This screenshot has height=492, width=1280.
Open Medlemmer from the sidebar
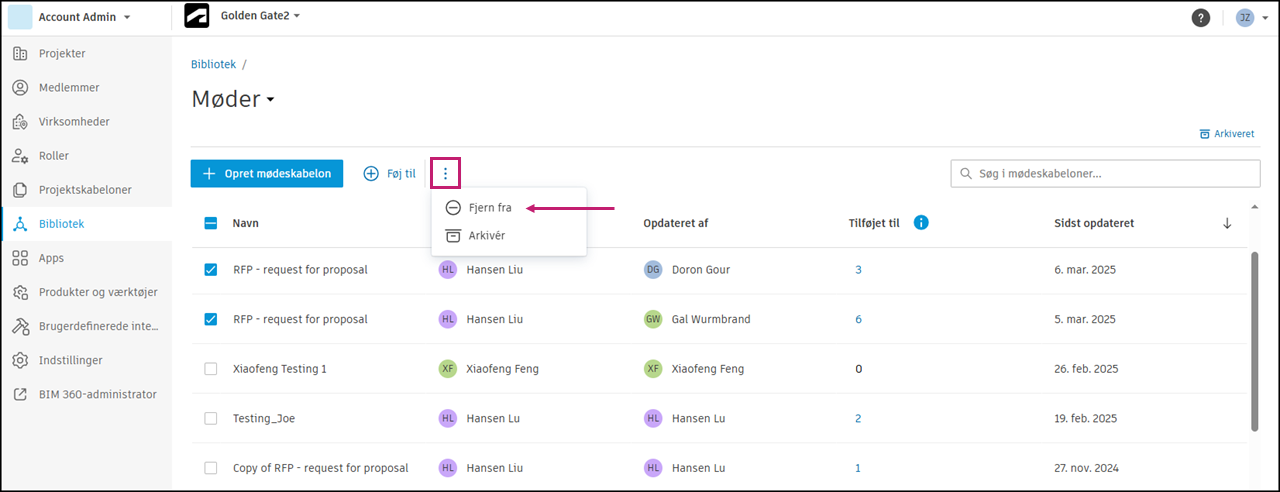[x=68, y=87]
